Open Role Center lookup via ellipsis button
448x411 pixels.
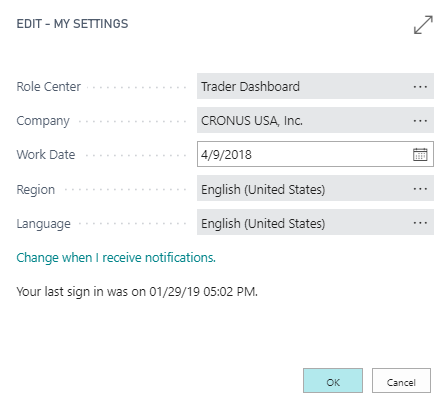pos(420,87)
